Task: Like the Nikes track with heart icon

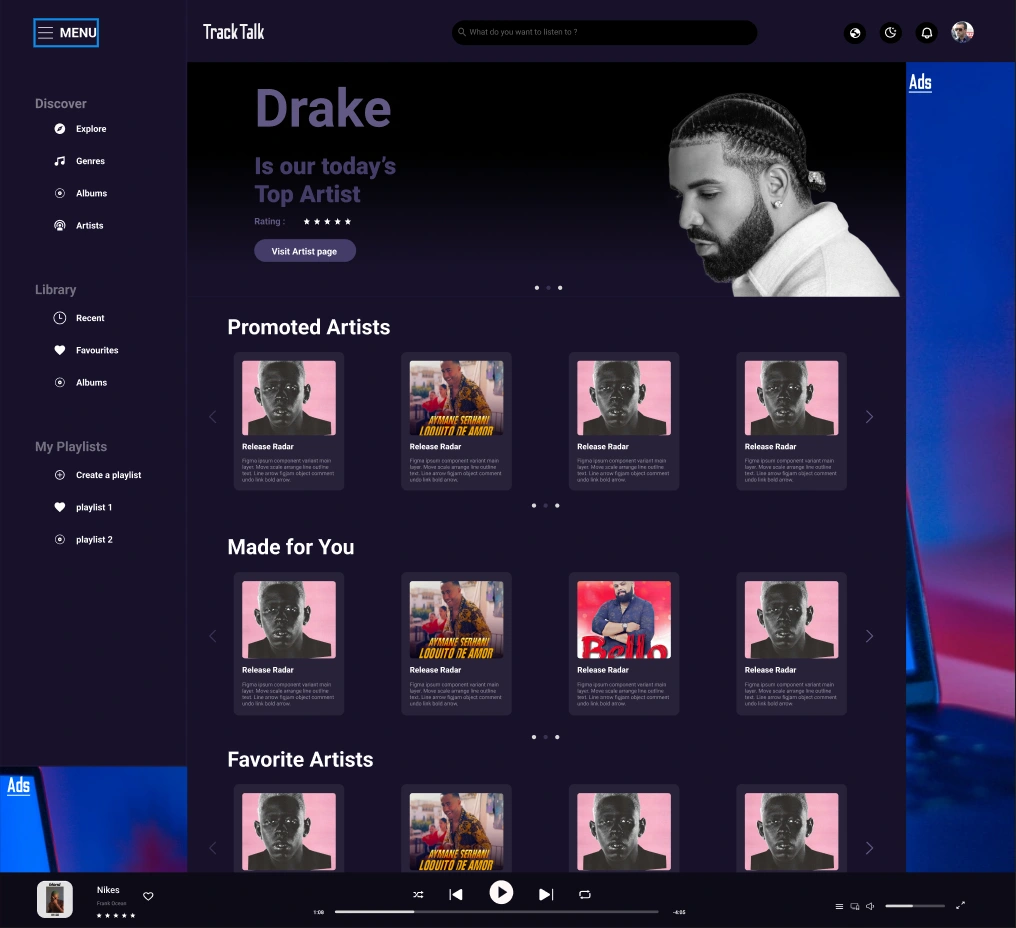Action: pyautogui.click(x=148, y=896)
